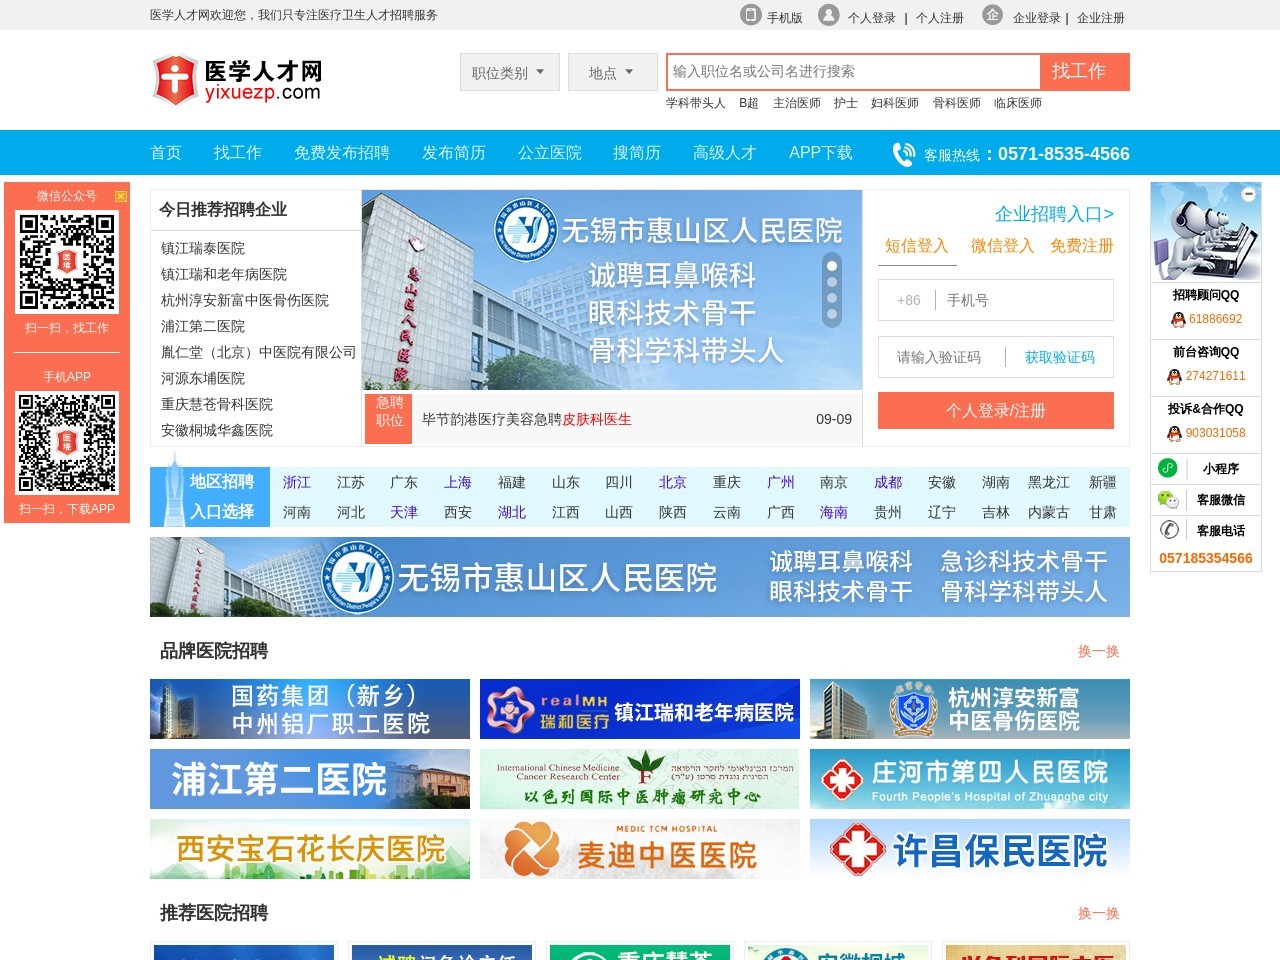Click the 小程序 mini program icon
Screen dimensions: 1280x960
point(1168,468)
